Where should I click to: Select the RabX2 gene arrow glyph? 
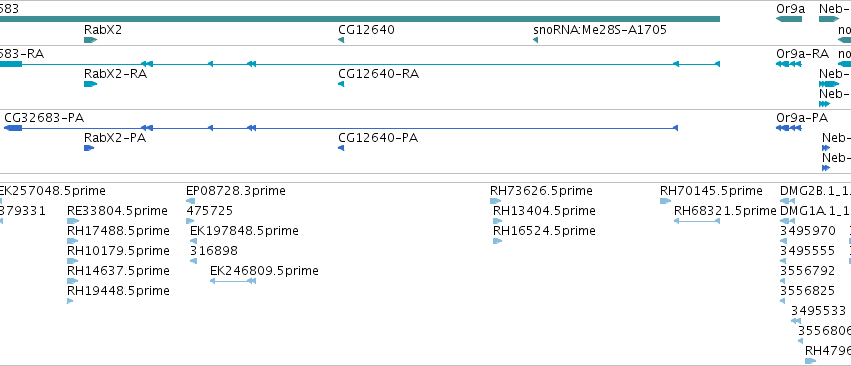90,40
